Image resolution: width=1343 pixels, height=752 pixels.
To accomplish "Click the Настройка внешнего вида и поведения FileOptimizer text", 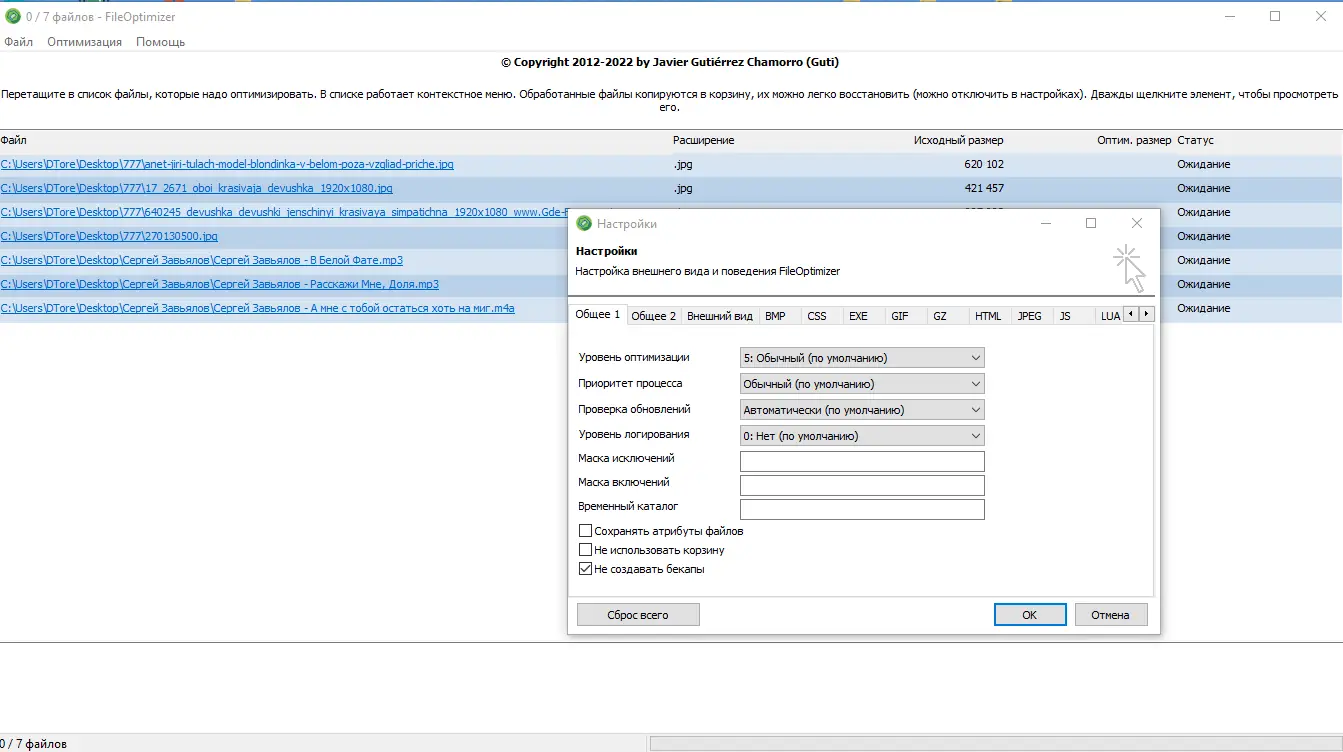I will coord(708,271).
